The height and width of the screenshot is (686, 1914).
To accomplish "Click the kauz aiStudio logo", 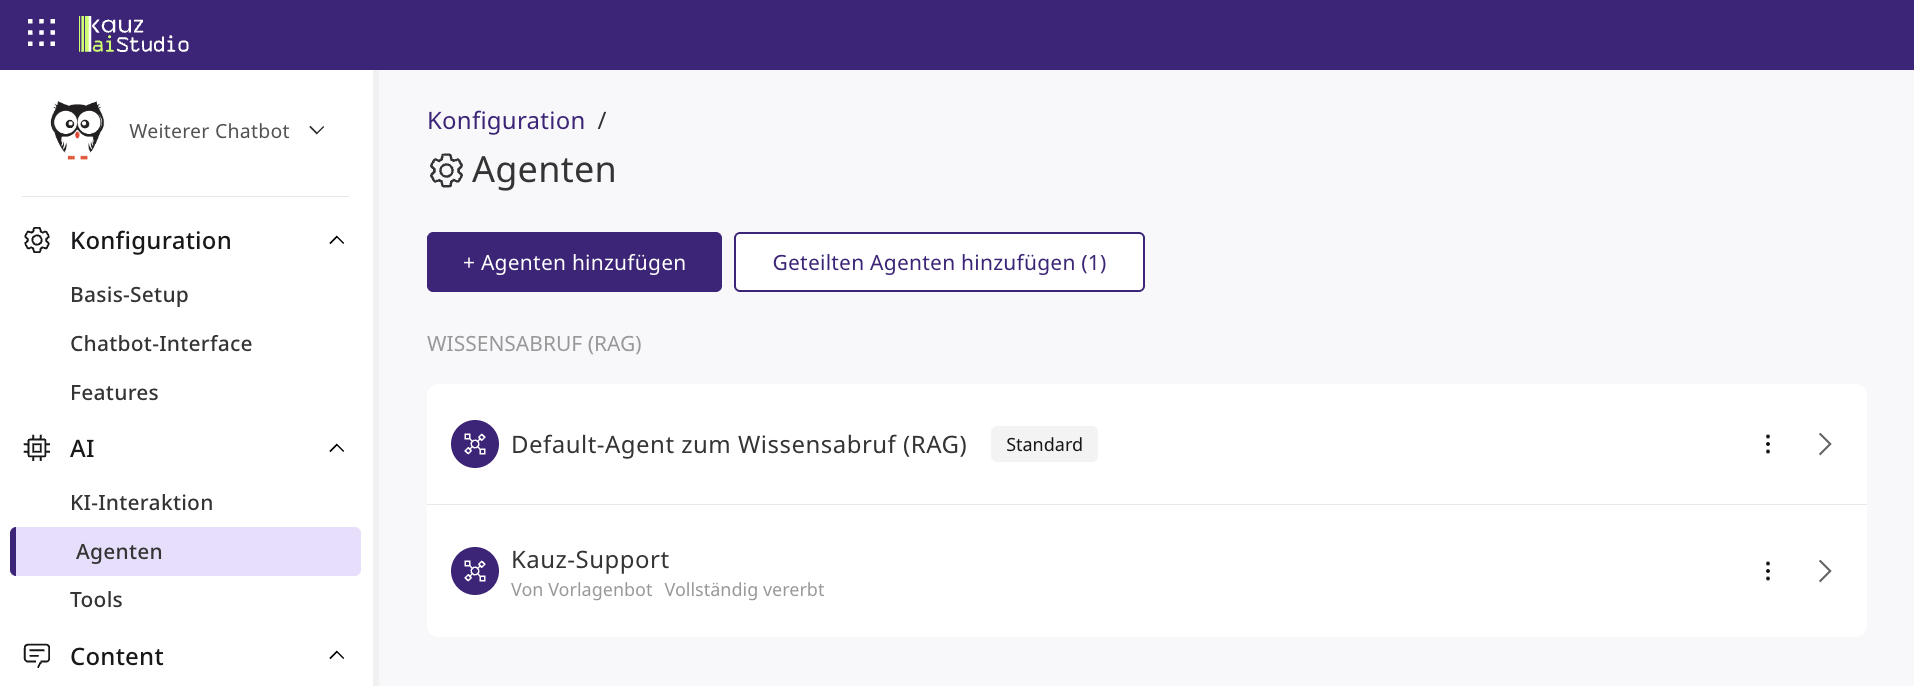I will pos(134,34).
